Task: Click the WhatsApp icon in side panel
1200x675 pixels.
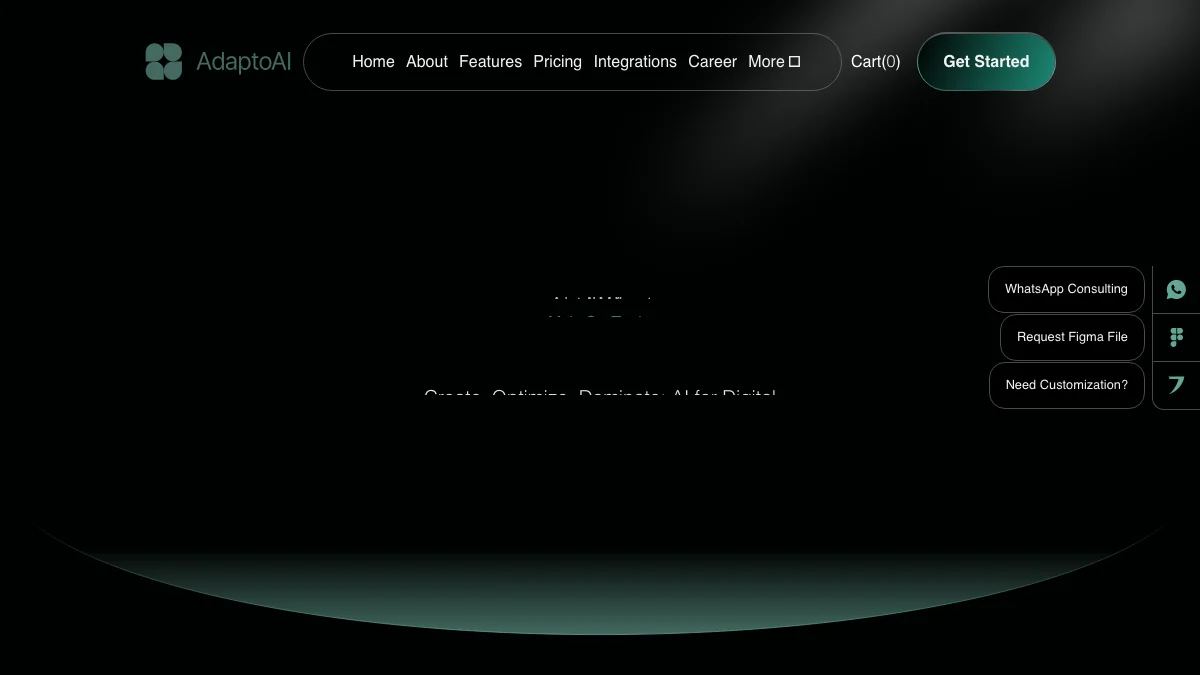Action: (x=1176, y=289)
